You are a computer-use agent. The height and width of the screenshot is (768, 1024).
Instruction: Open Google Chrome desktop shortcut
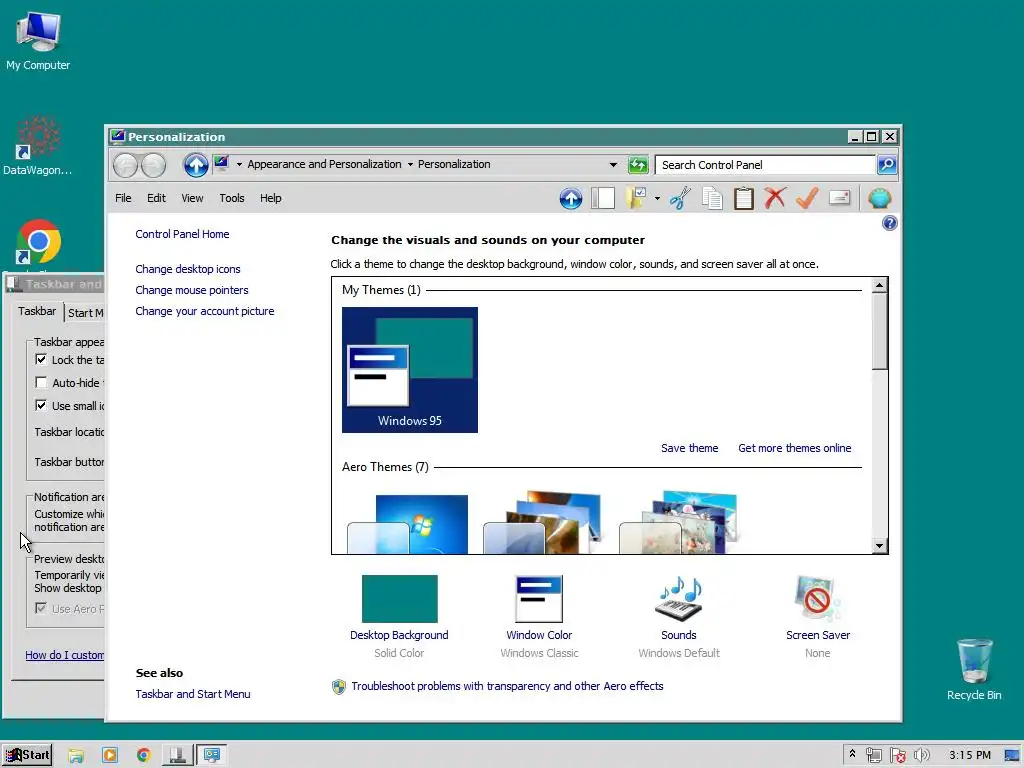(x=38, y=242)
